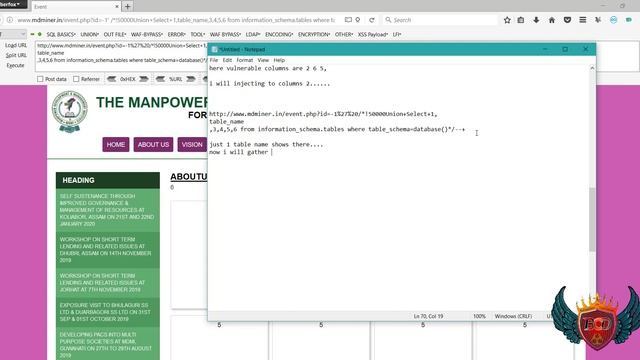Viewport: 640px width, 360px height.
Task: Click the HackBar URL text area
Action: 122,57
